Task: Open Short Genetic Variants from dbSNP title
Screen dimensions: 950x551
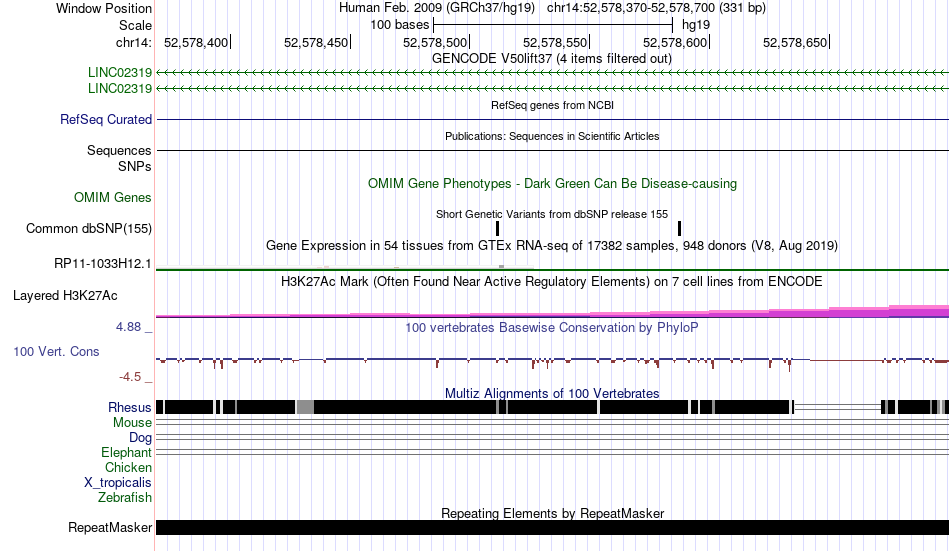Action: [x=551, y=214]
